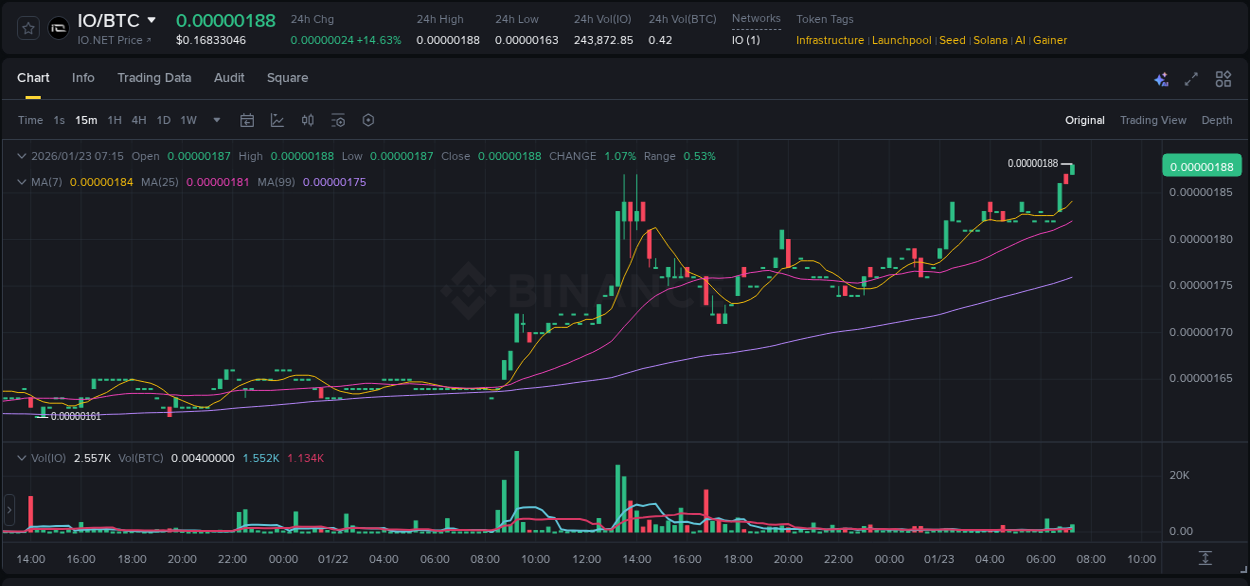Open chart settings via the hexagon icon
Screen dimensions: 1250x586
pos(368,120)
